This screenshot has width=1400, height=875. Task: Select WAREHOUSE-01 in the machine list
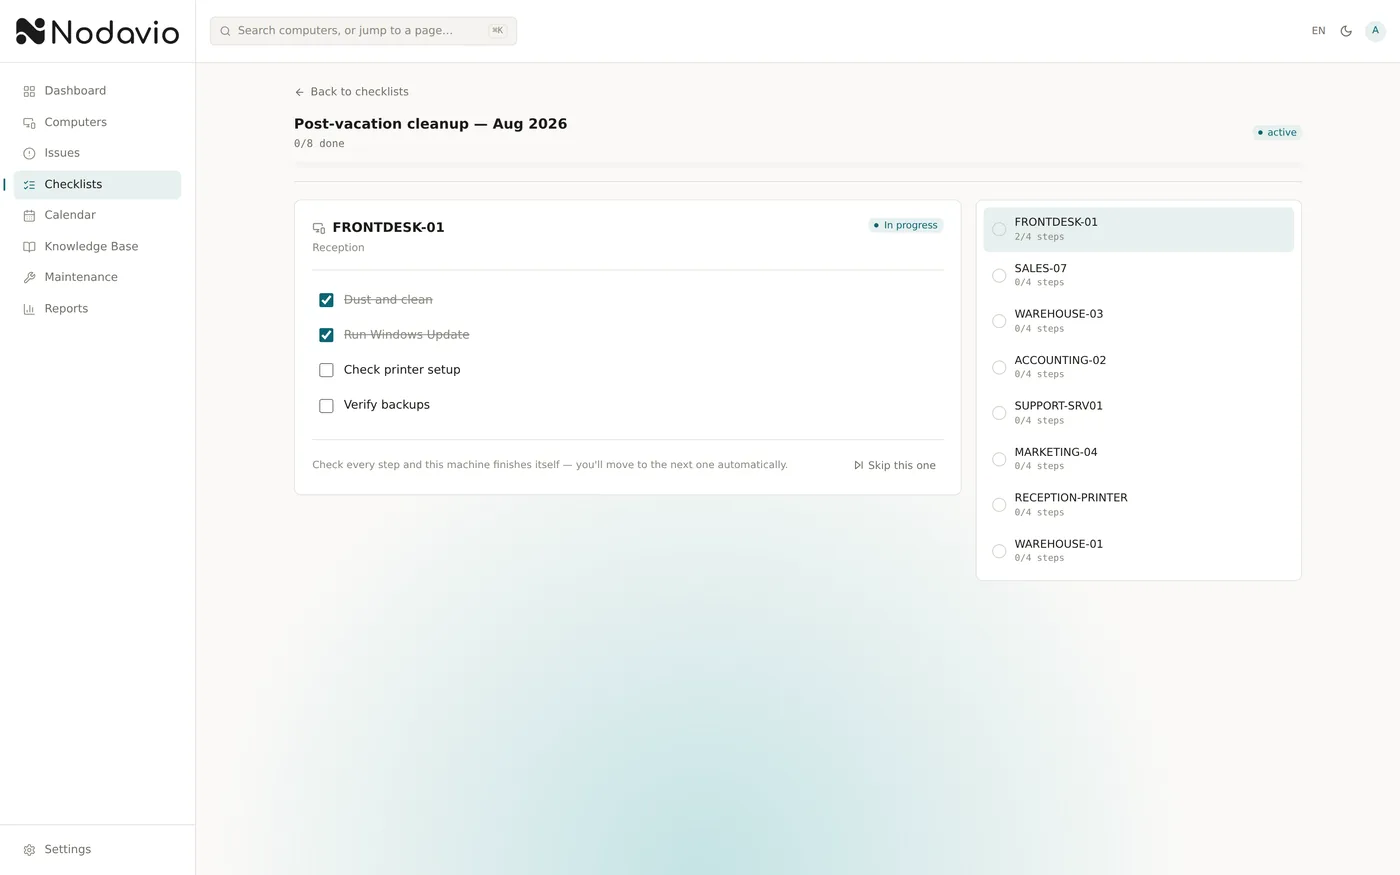coord(1139,551)
